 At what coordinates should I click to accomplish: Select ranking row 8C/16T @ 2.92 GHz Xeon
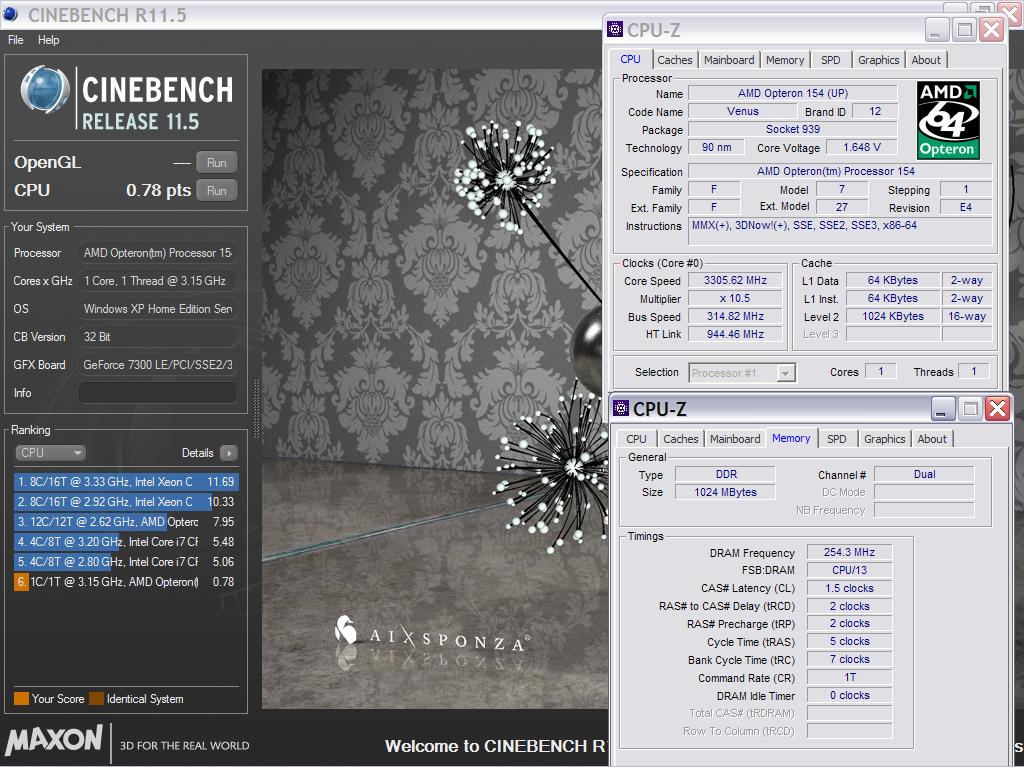(126, 502)
